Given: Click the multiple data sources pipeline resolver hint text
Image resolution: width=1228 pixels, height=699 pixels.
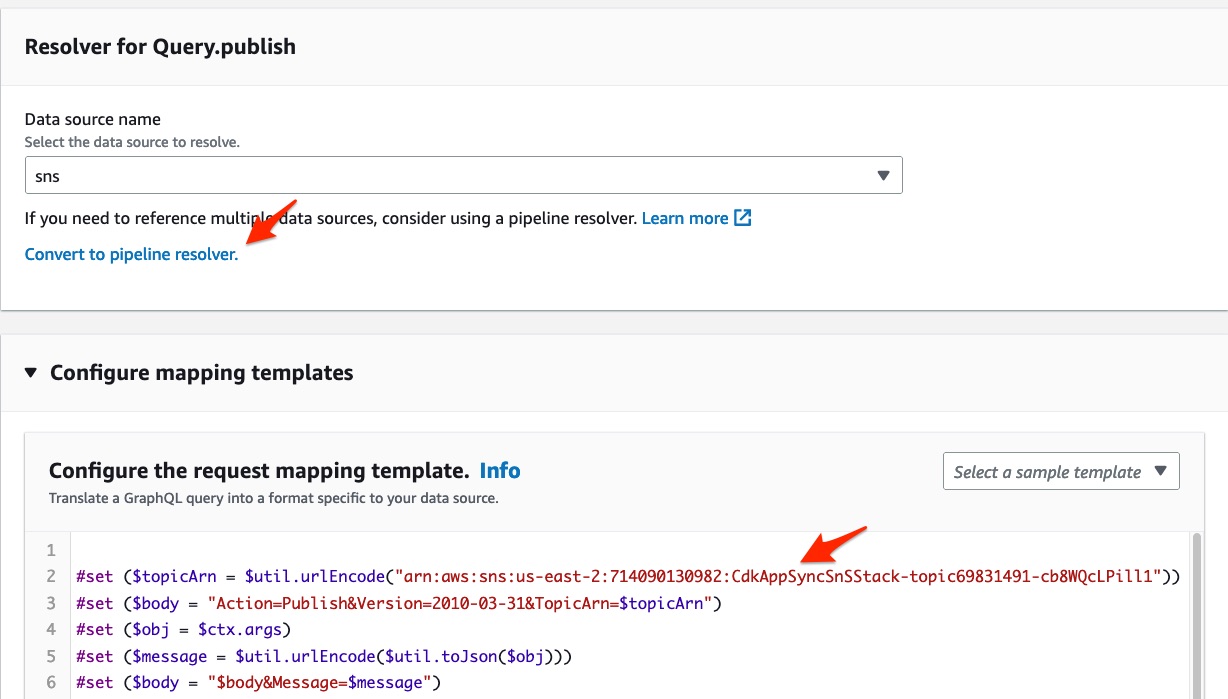Looking at the screenshot, I should coord(331,218).
